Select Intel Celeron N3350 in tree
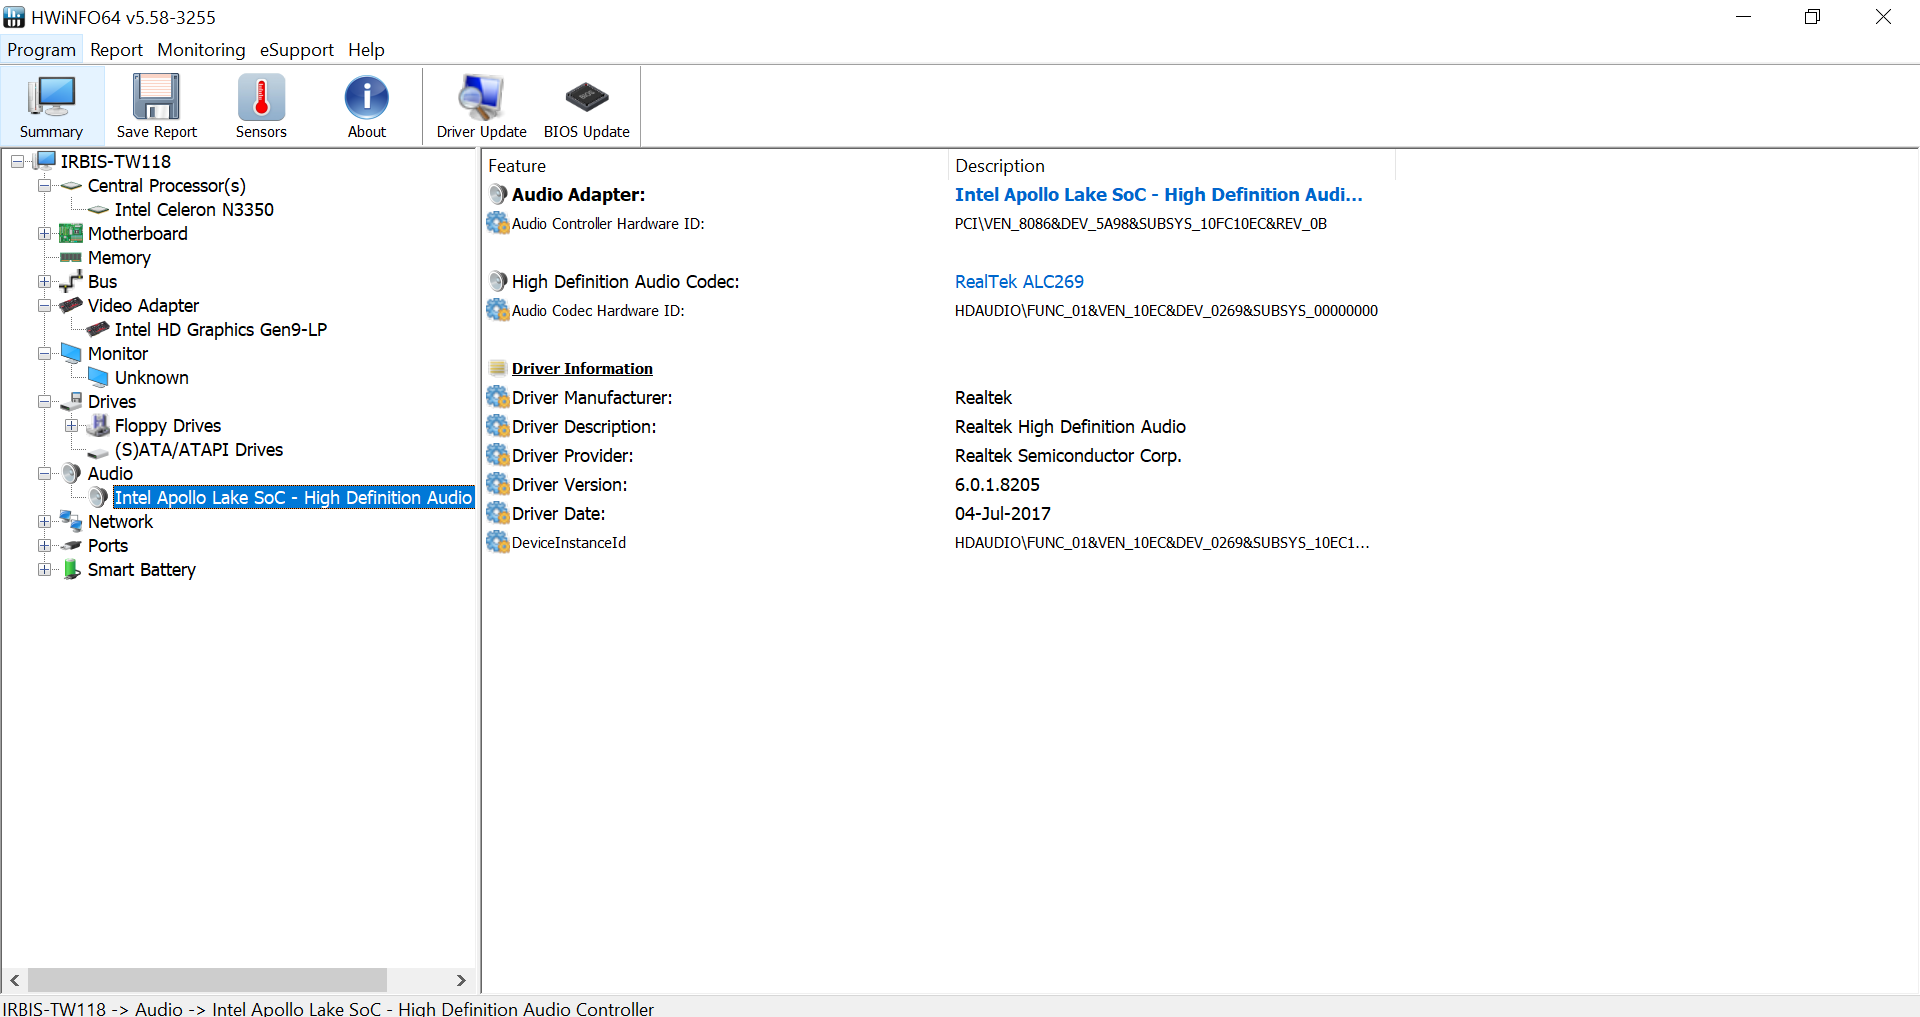 pyautogui.click(x=194, y=209)
